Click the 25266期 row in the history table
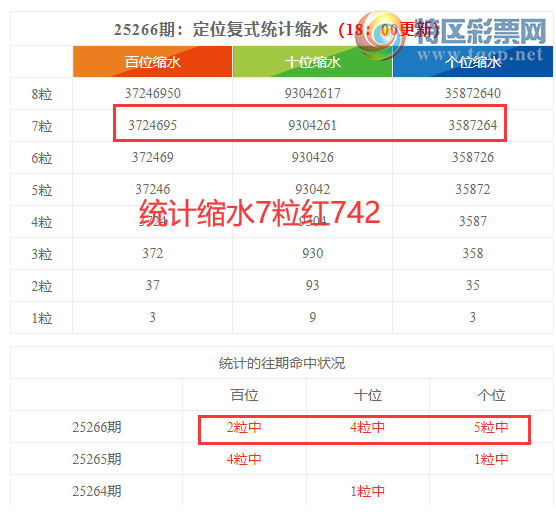556x525 pixels. click(282, 427)
